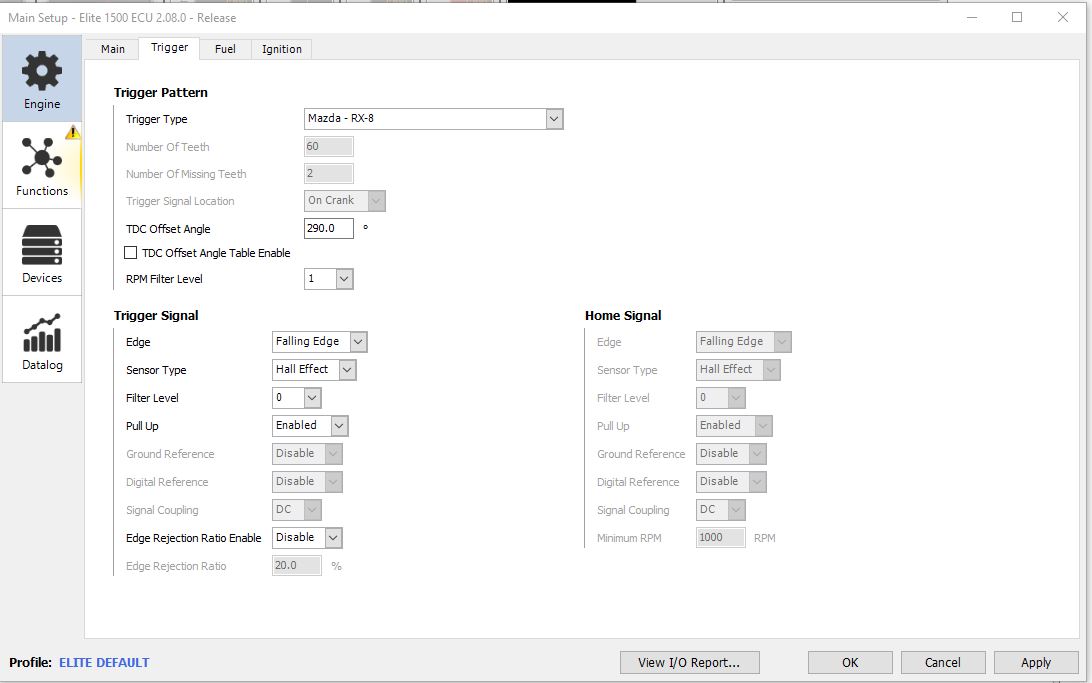Click the ELITE DEFAULT profile link
The height and width of the screenshot is (683, 1092).
104,663
